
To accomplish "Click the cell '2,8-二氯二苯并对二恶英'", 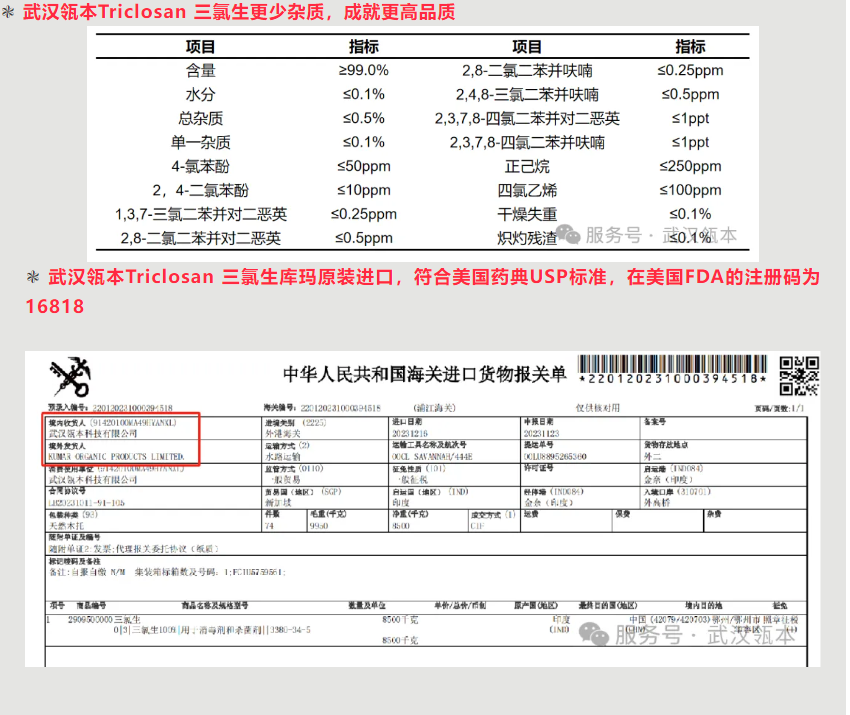I will pyautogui.click(x=201, y=238).
